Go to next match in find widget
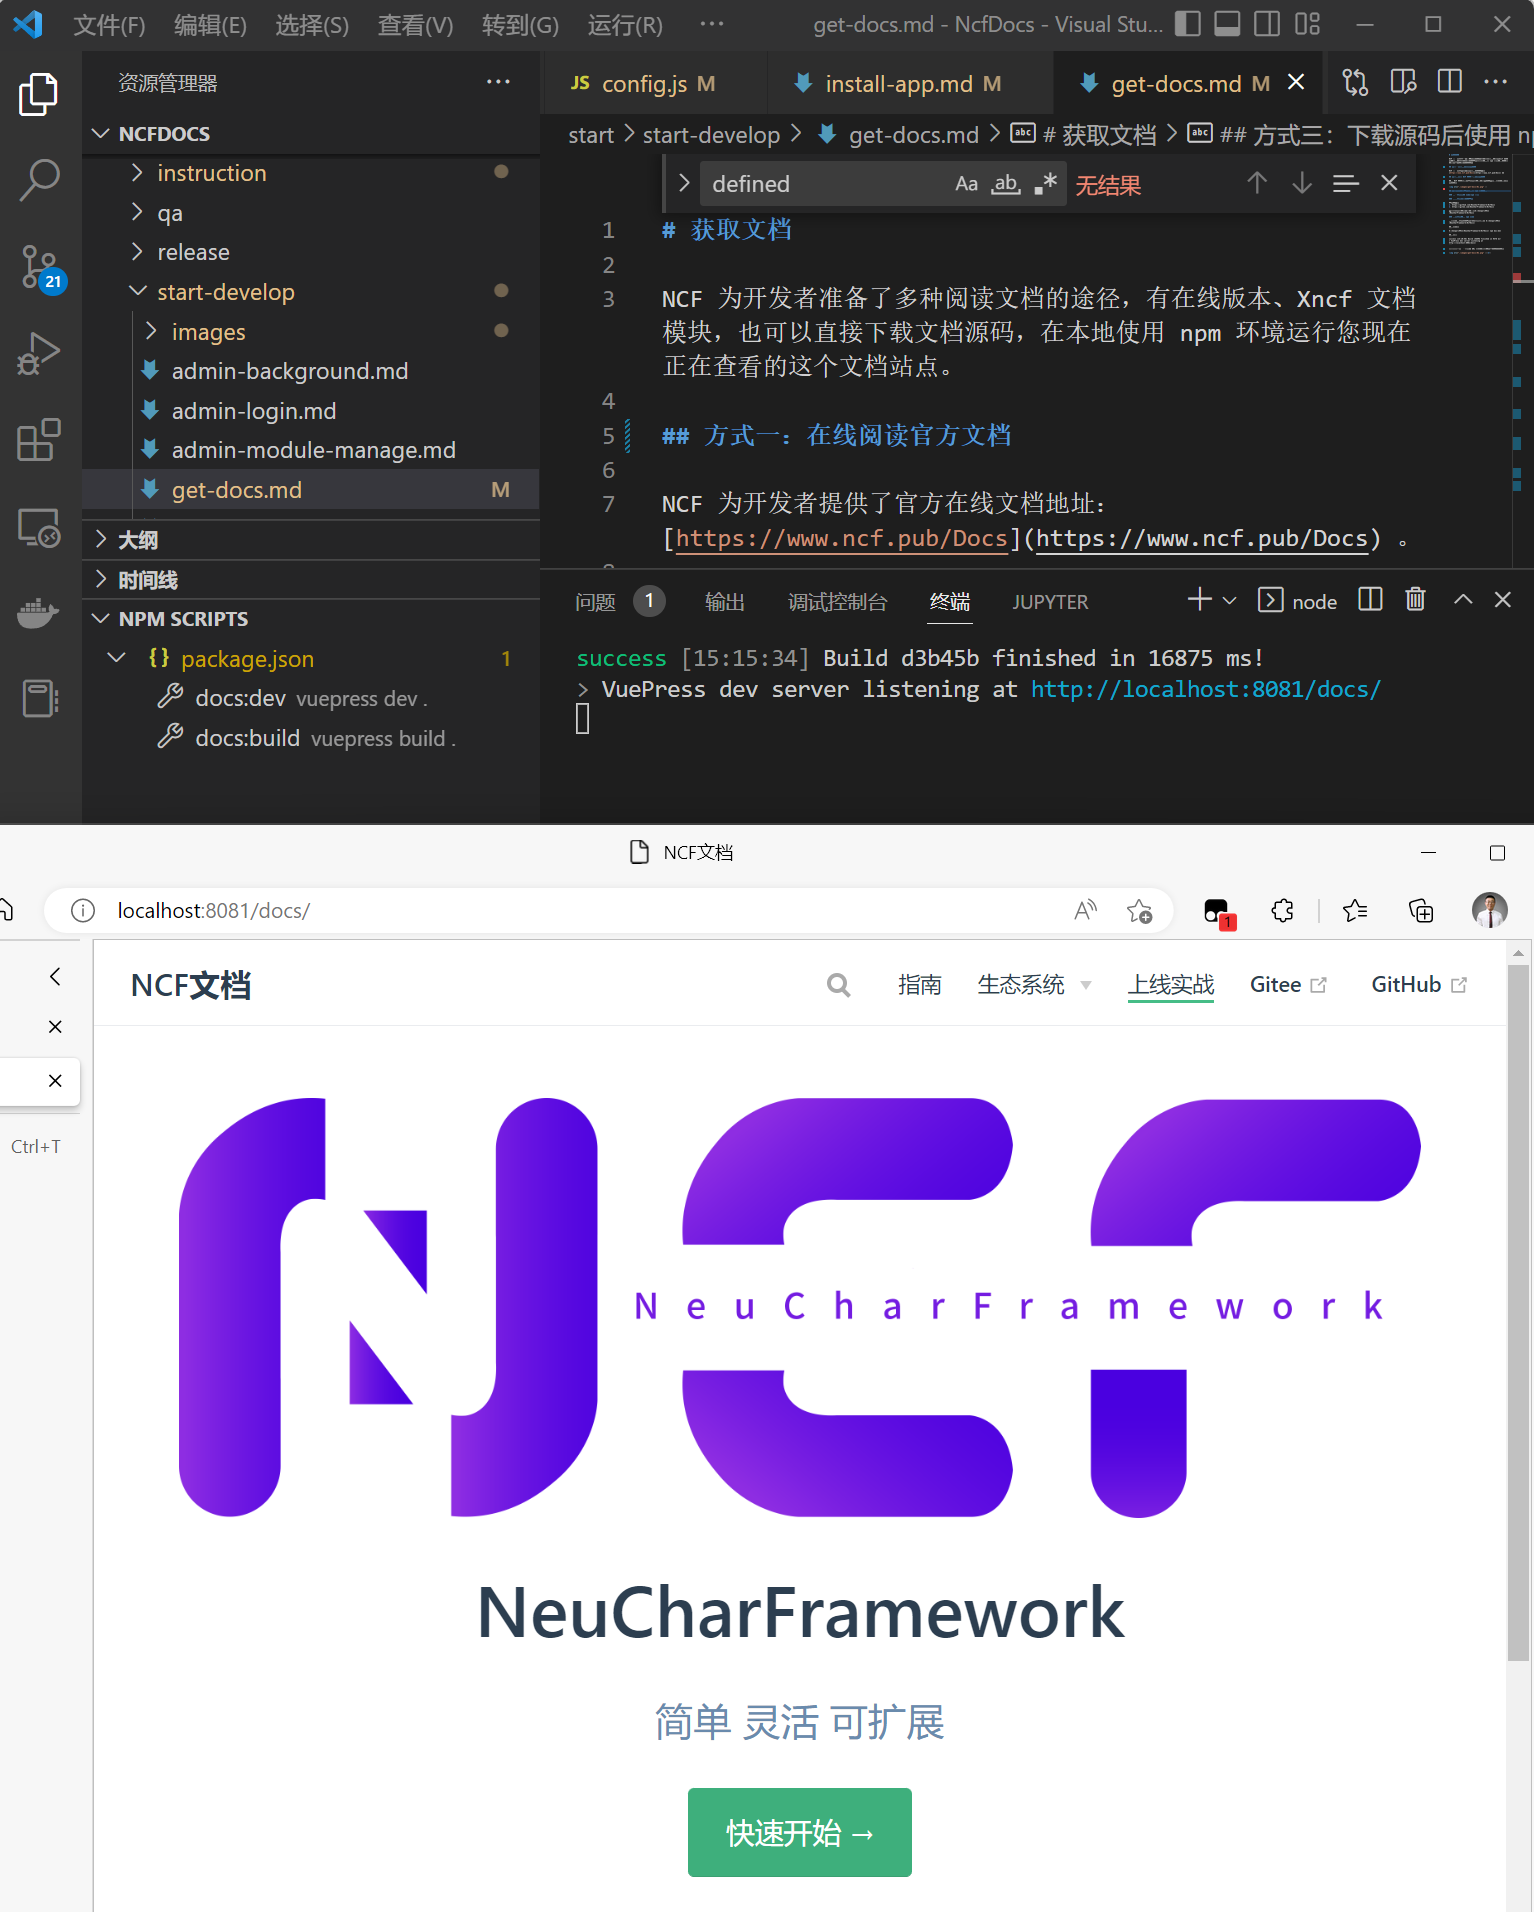The height and width of the screenshot is (1912, 1534). coord(1301,183)
